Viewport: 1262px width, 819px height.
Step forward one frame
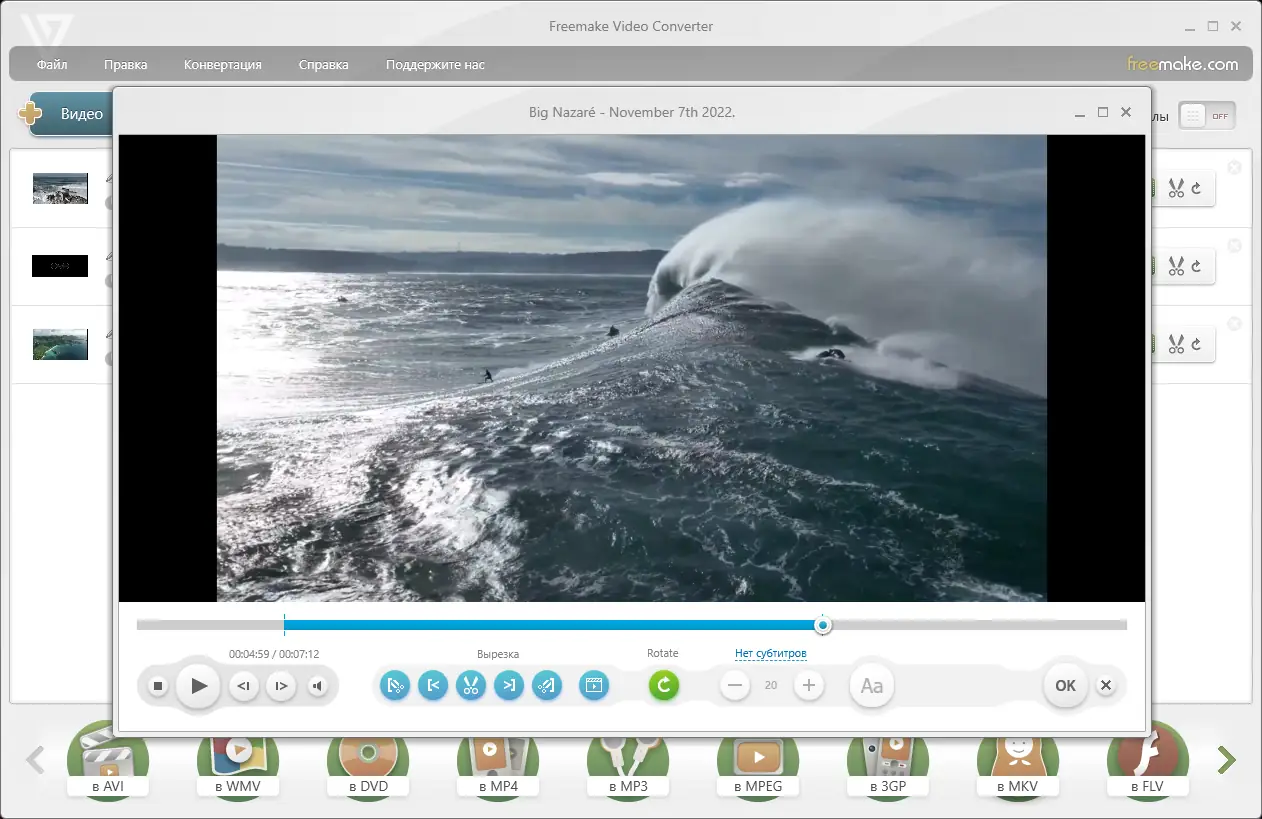click(x=281, y=686)
